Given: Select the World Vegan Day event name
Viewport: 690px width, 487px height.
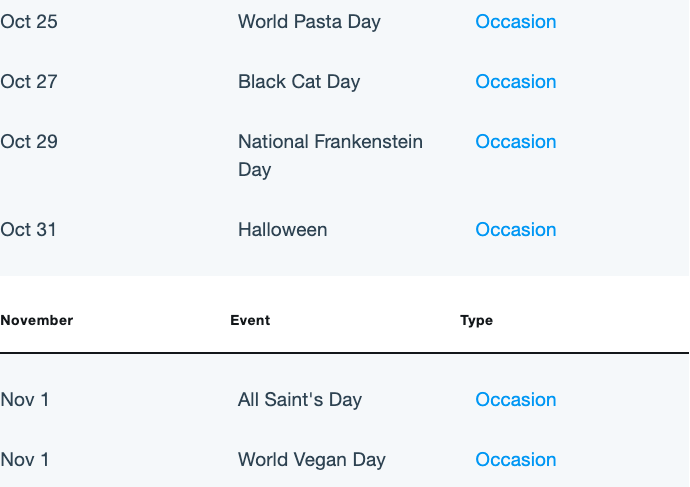Looking at the screenshot, I should point(312,460).
